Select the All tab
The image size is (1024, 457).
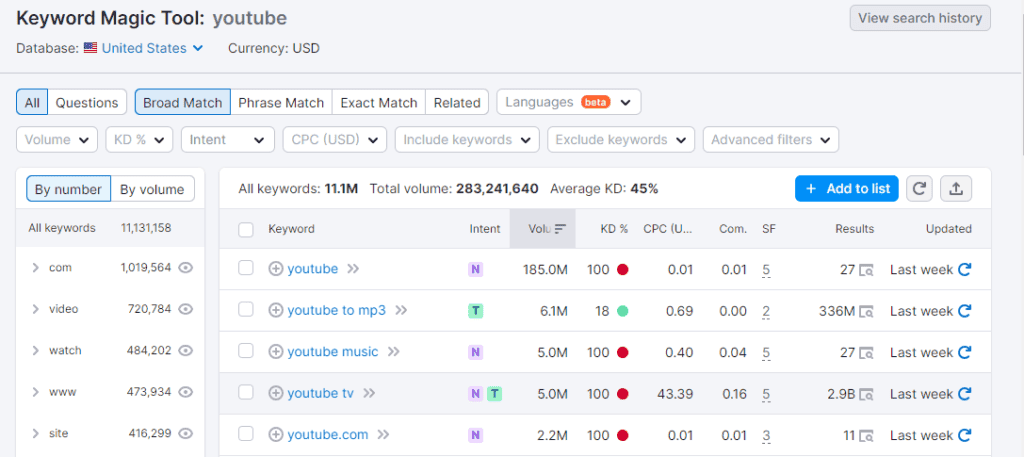pyautogui.click(x=32, y=102)
